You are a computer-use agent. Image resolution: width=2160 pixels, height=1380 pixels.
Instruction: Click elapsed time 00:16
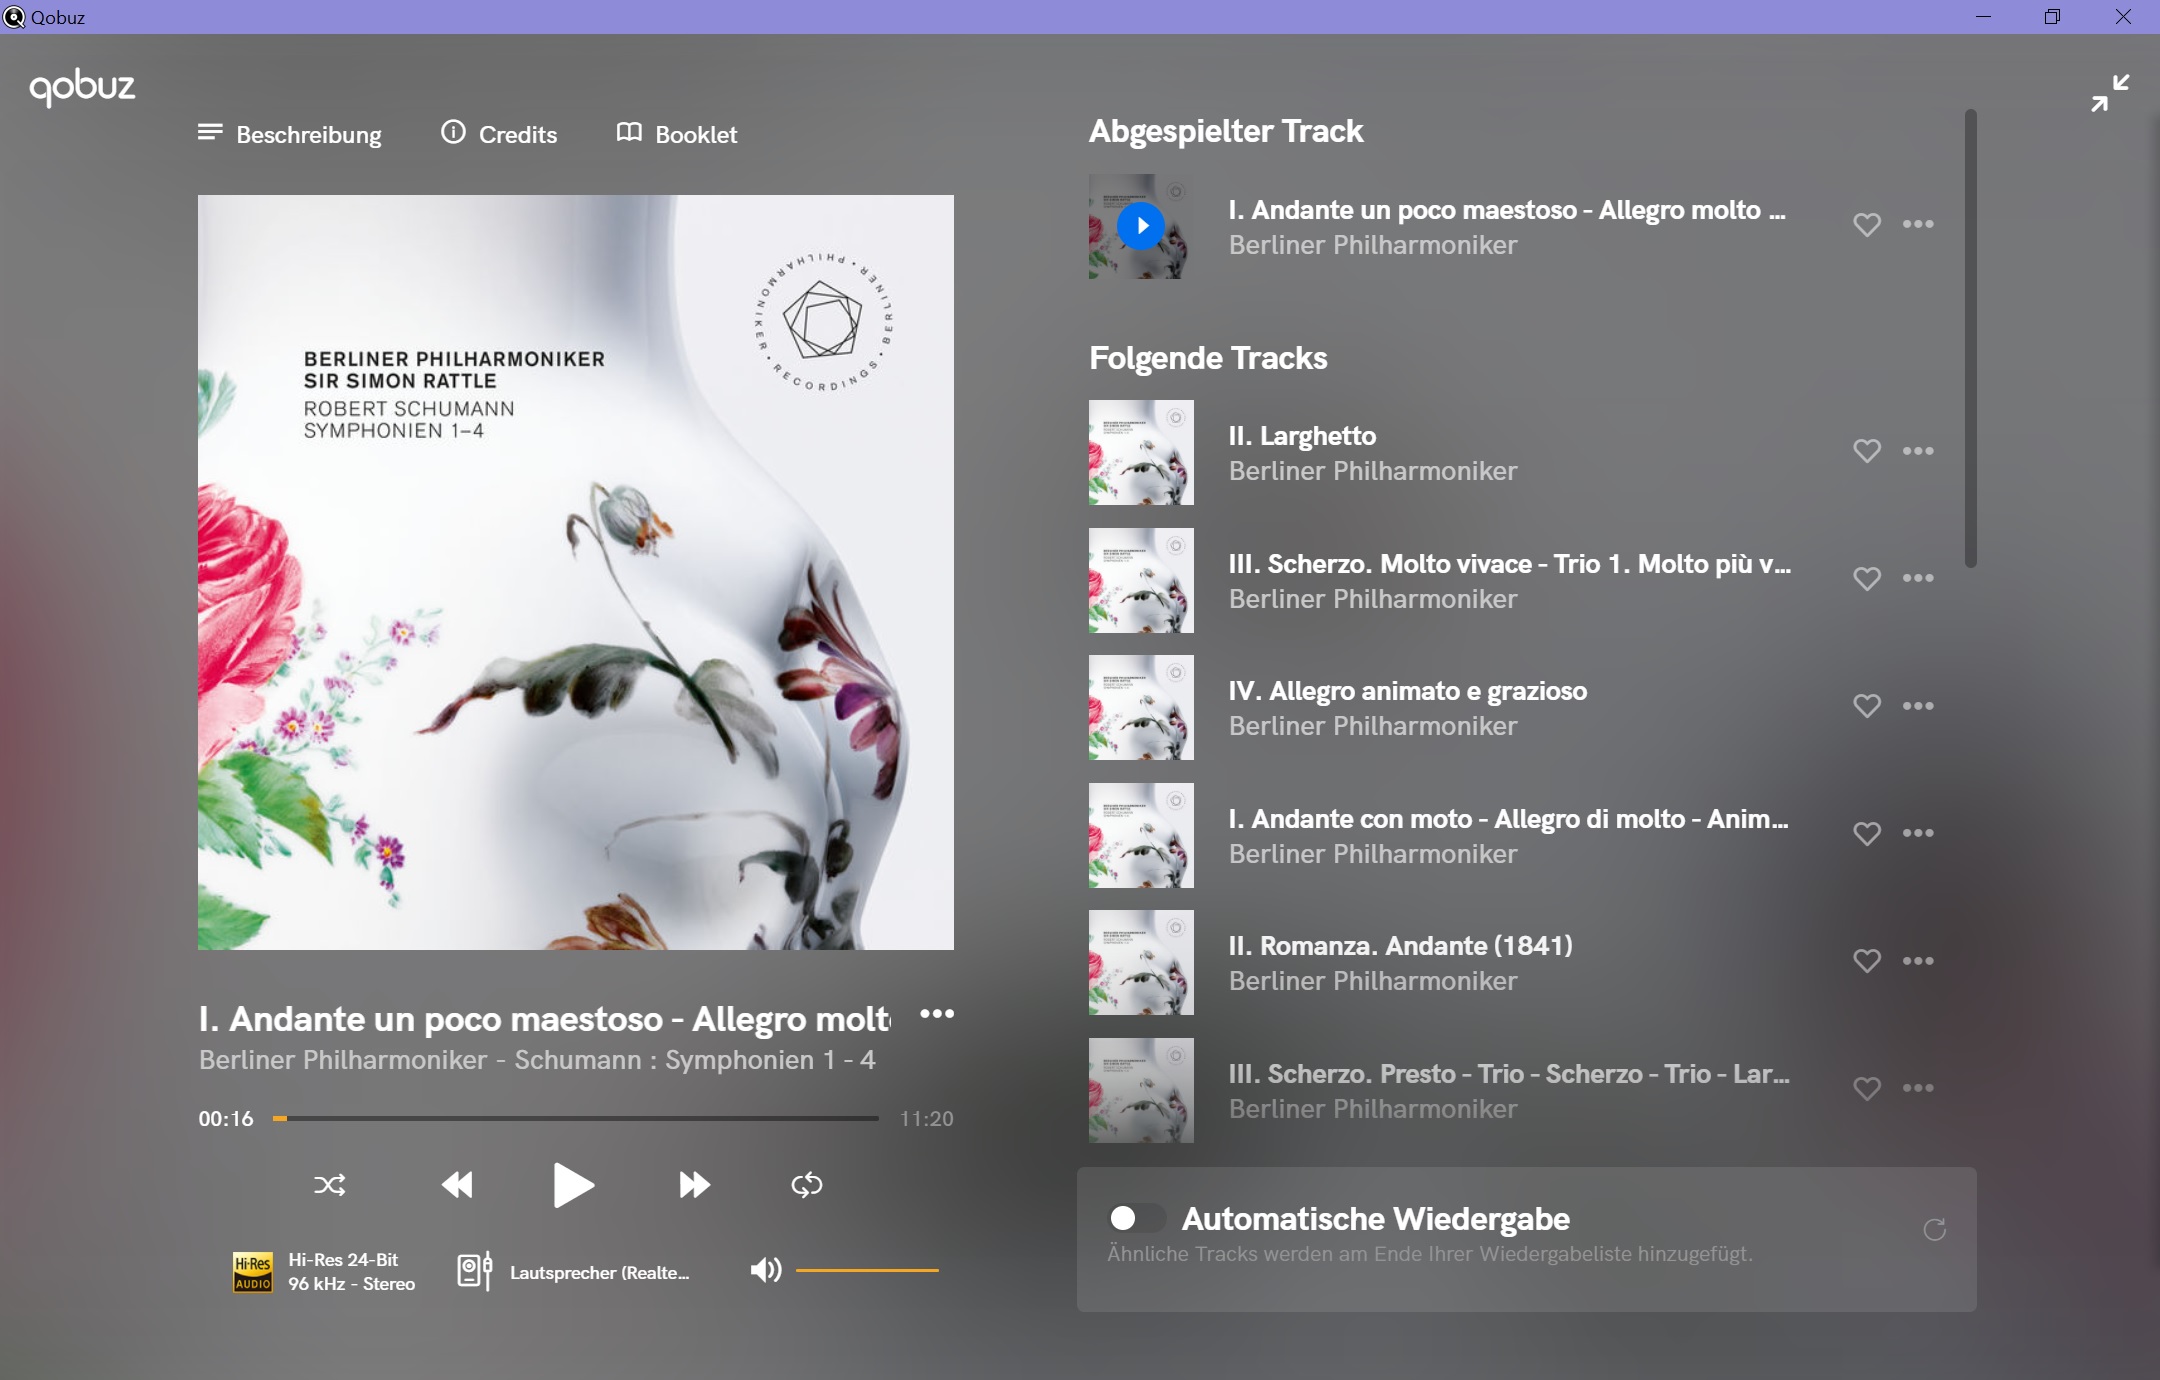[226, 1119]
